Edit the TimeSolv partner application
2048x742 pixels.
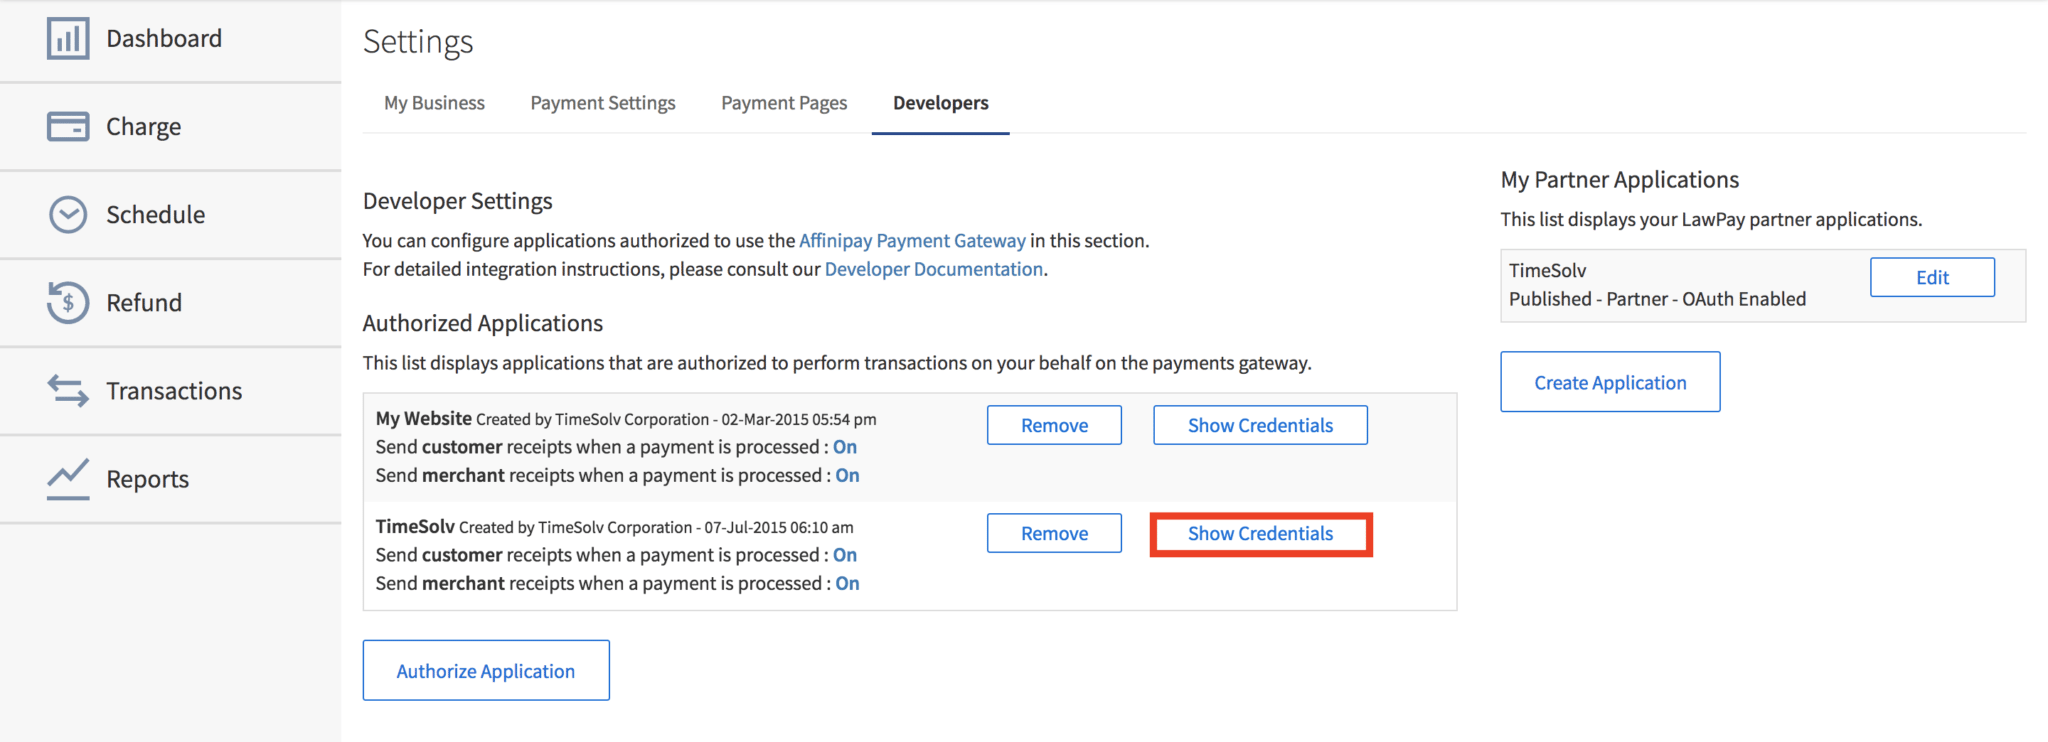(x=1932, y=278)
